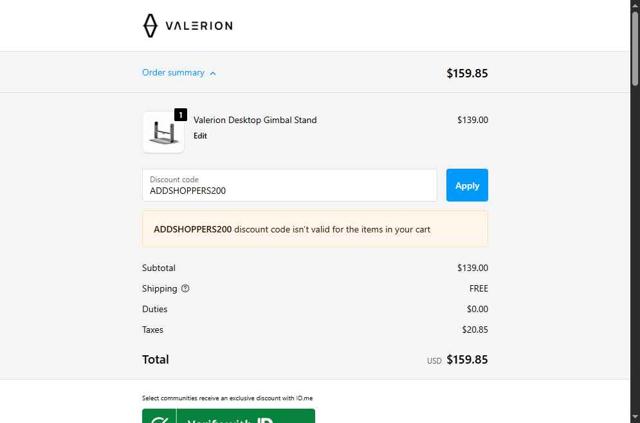Click the invalid discount code warning banner

(x=315, y=229)
